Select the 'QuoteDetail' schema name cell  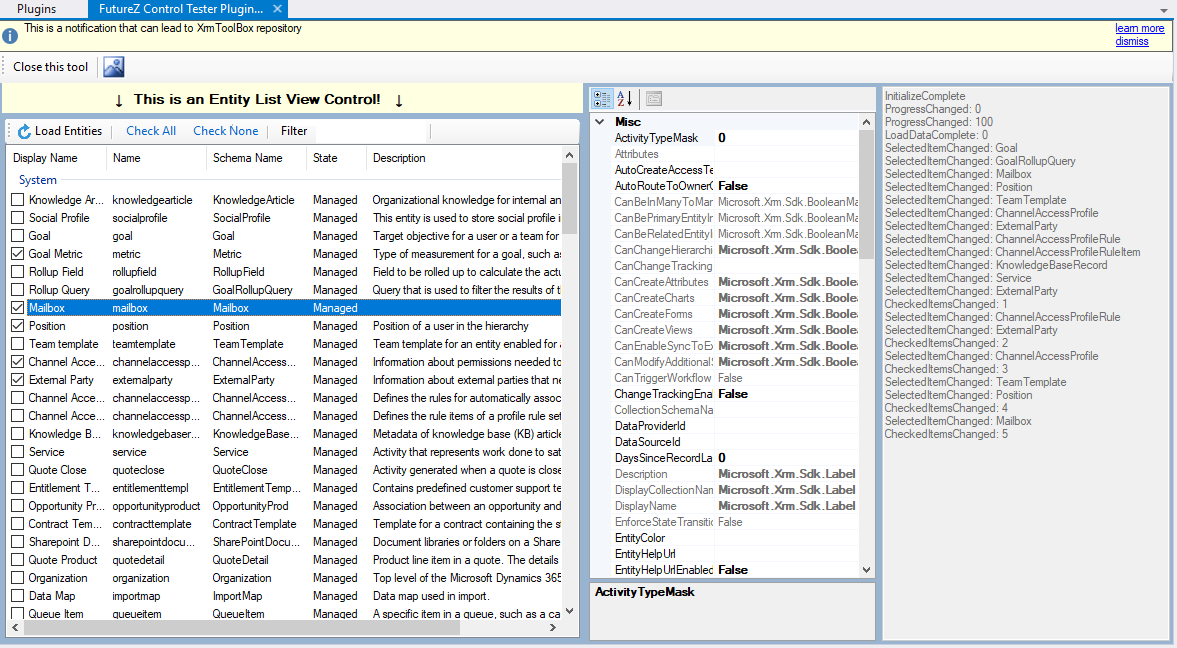(x=240, y=560)
